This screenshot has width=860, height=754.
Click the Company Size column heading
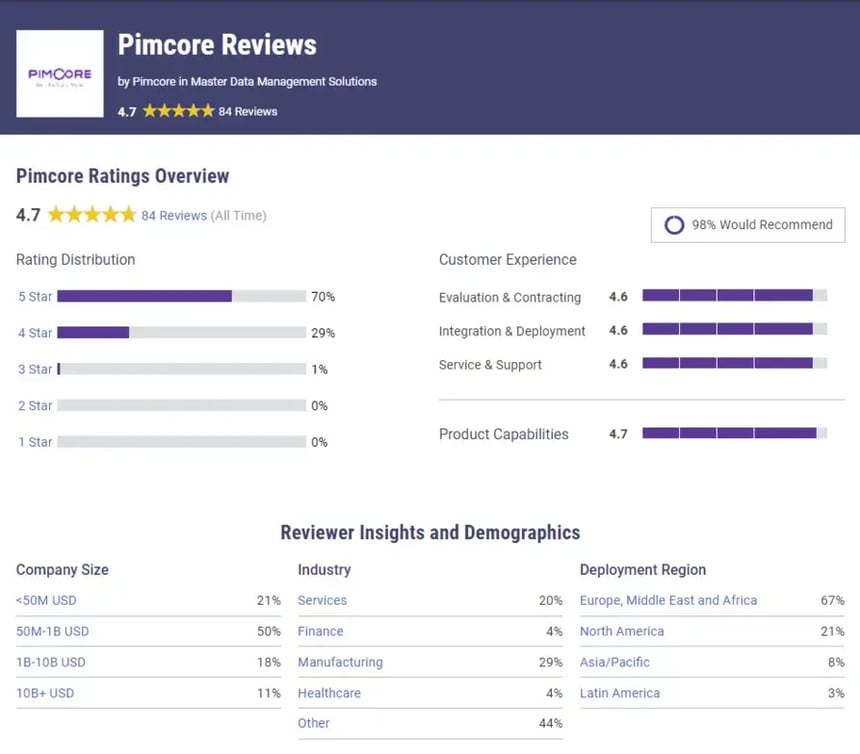click(62, 570)
